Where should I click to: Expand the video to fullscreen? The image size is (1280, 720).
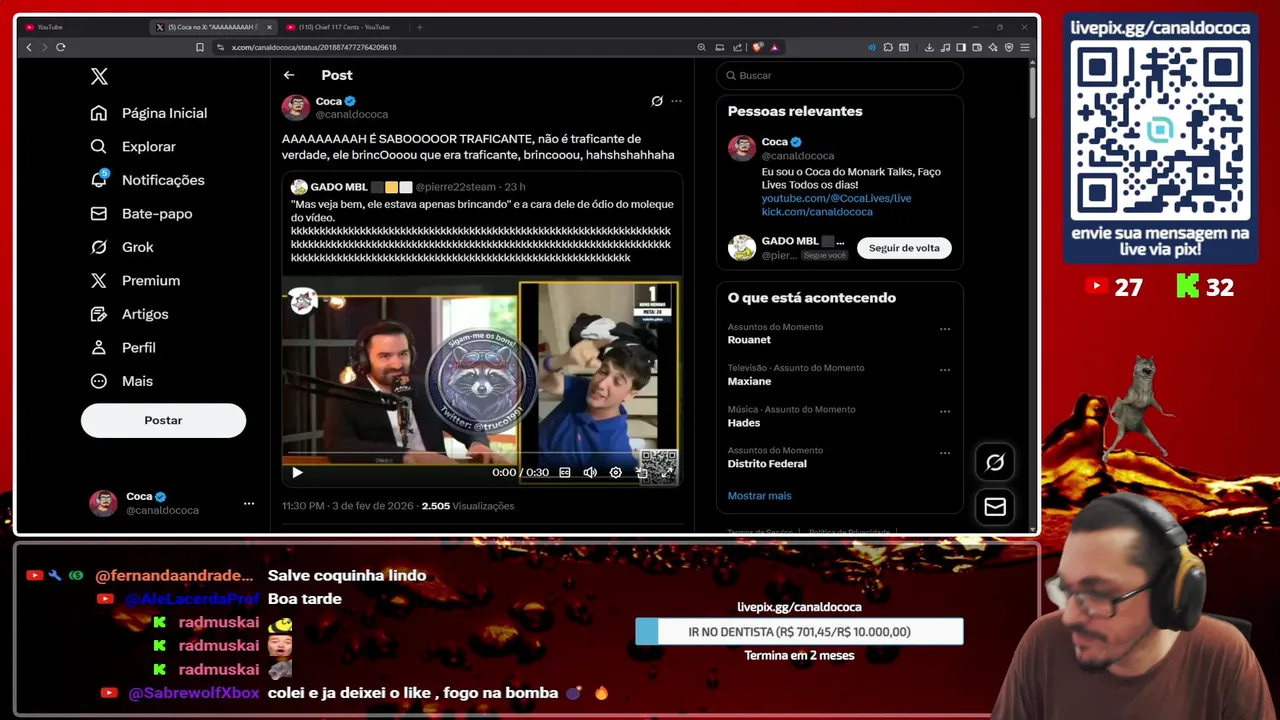(x=666, y=472)
